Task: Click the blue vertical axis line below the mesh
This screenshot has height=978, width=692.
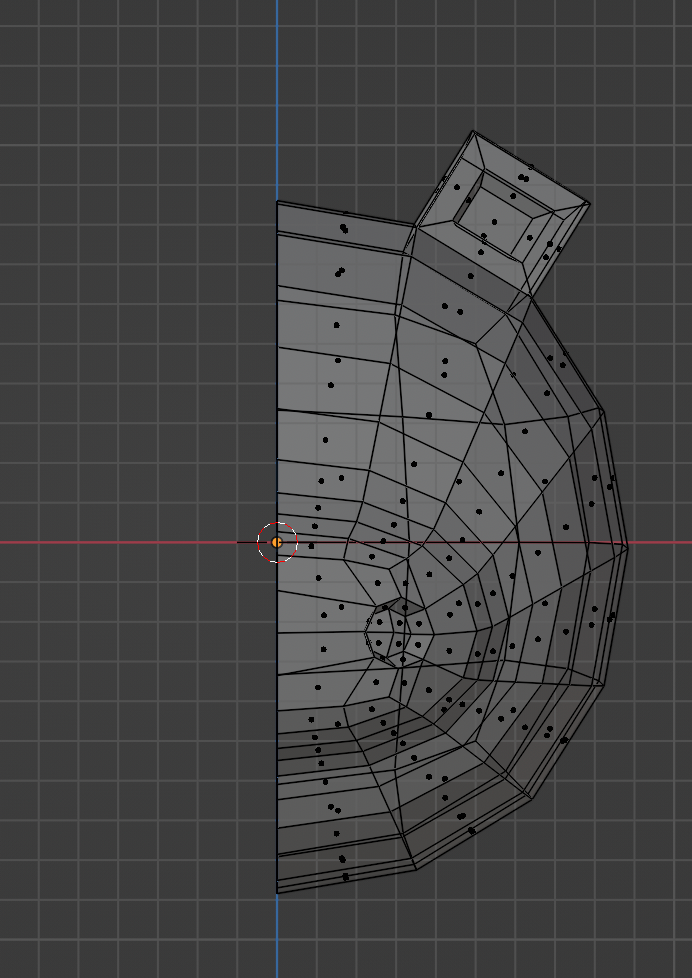Action: pos(277,935)
